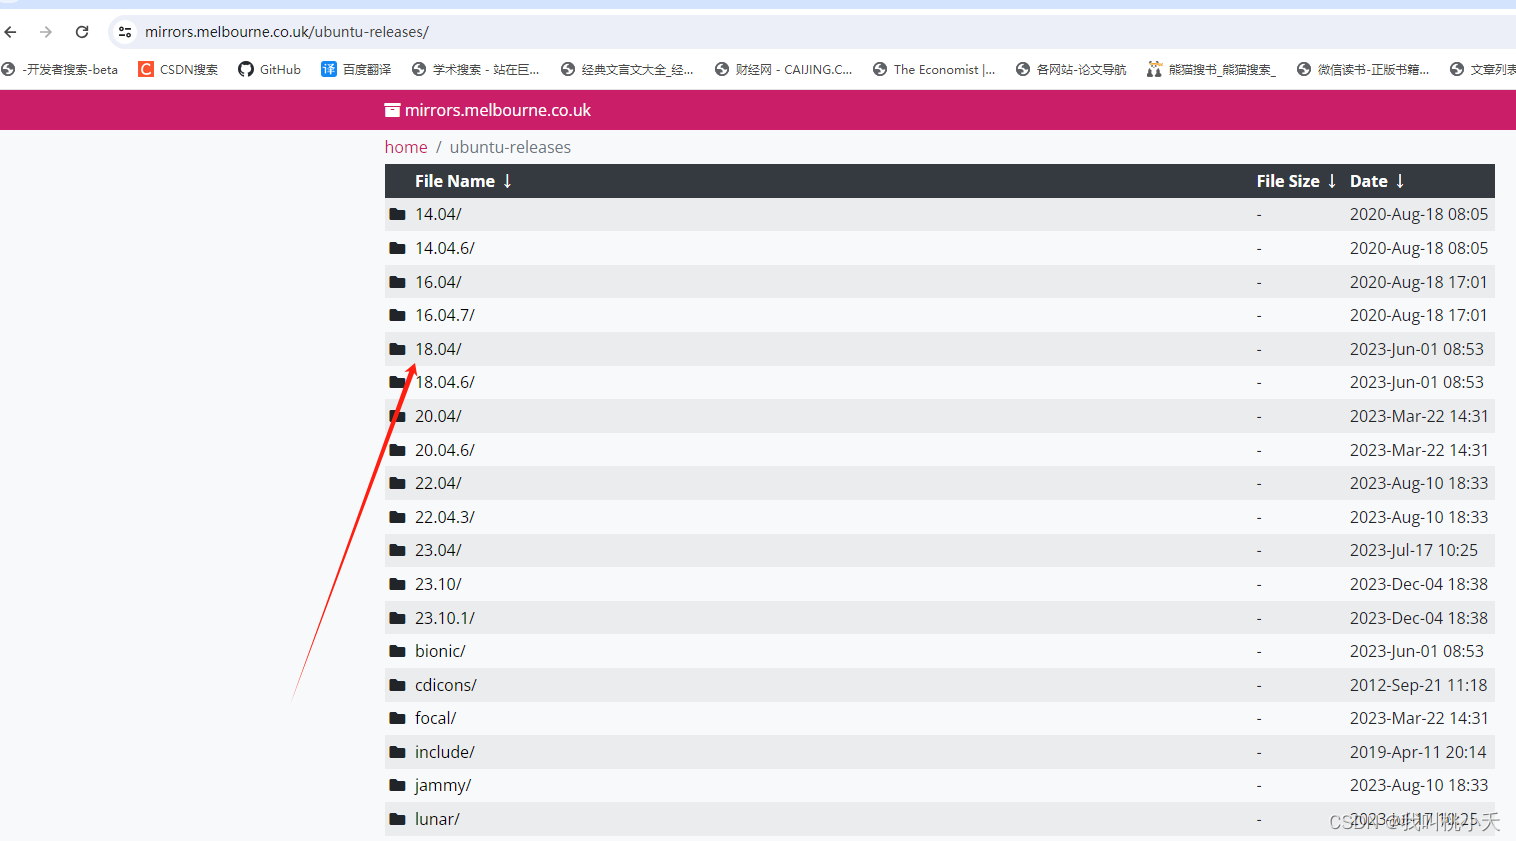Click the browser forward arrow
Screen dimensions: 1516x841
click(46, 32)
